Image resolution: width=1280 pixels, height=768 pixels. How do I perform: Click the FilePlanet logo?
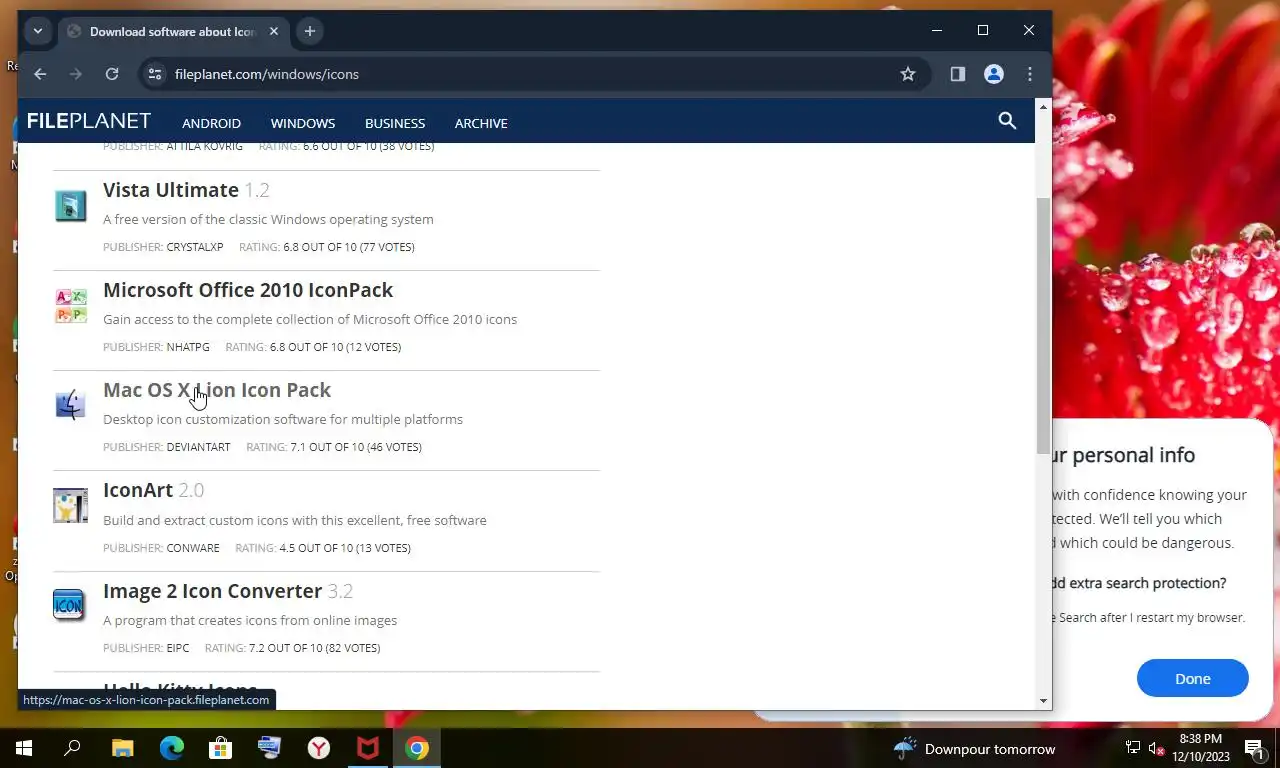(89, 121)
